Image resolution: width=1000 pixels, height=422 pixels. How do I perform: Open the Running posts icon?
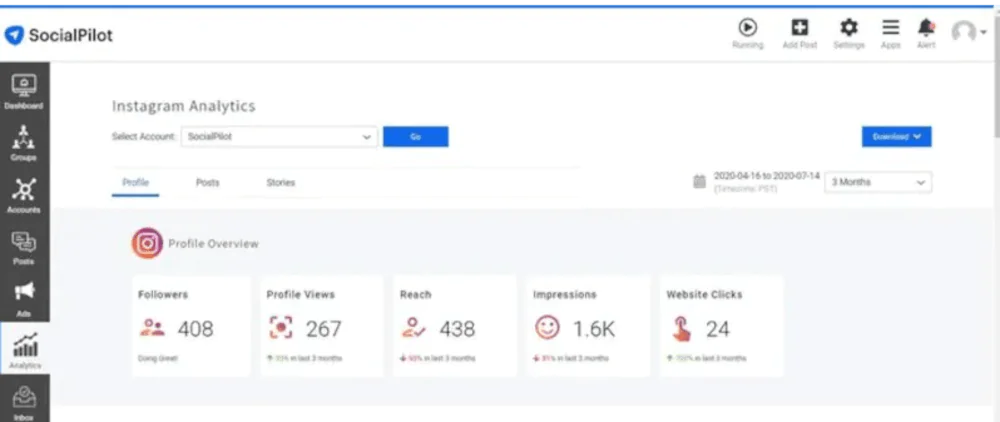747,33
